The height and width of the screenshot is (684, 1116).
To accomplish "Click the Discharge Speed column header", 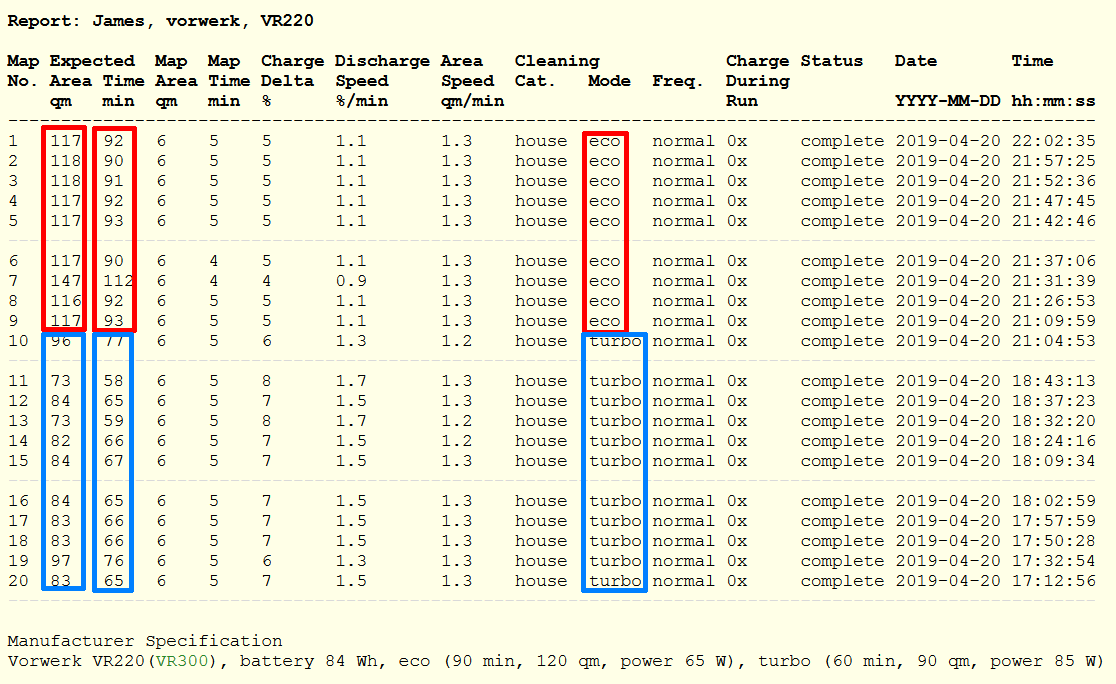I will coord(382,80).
